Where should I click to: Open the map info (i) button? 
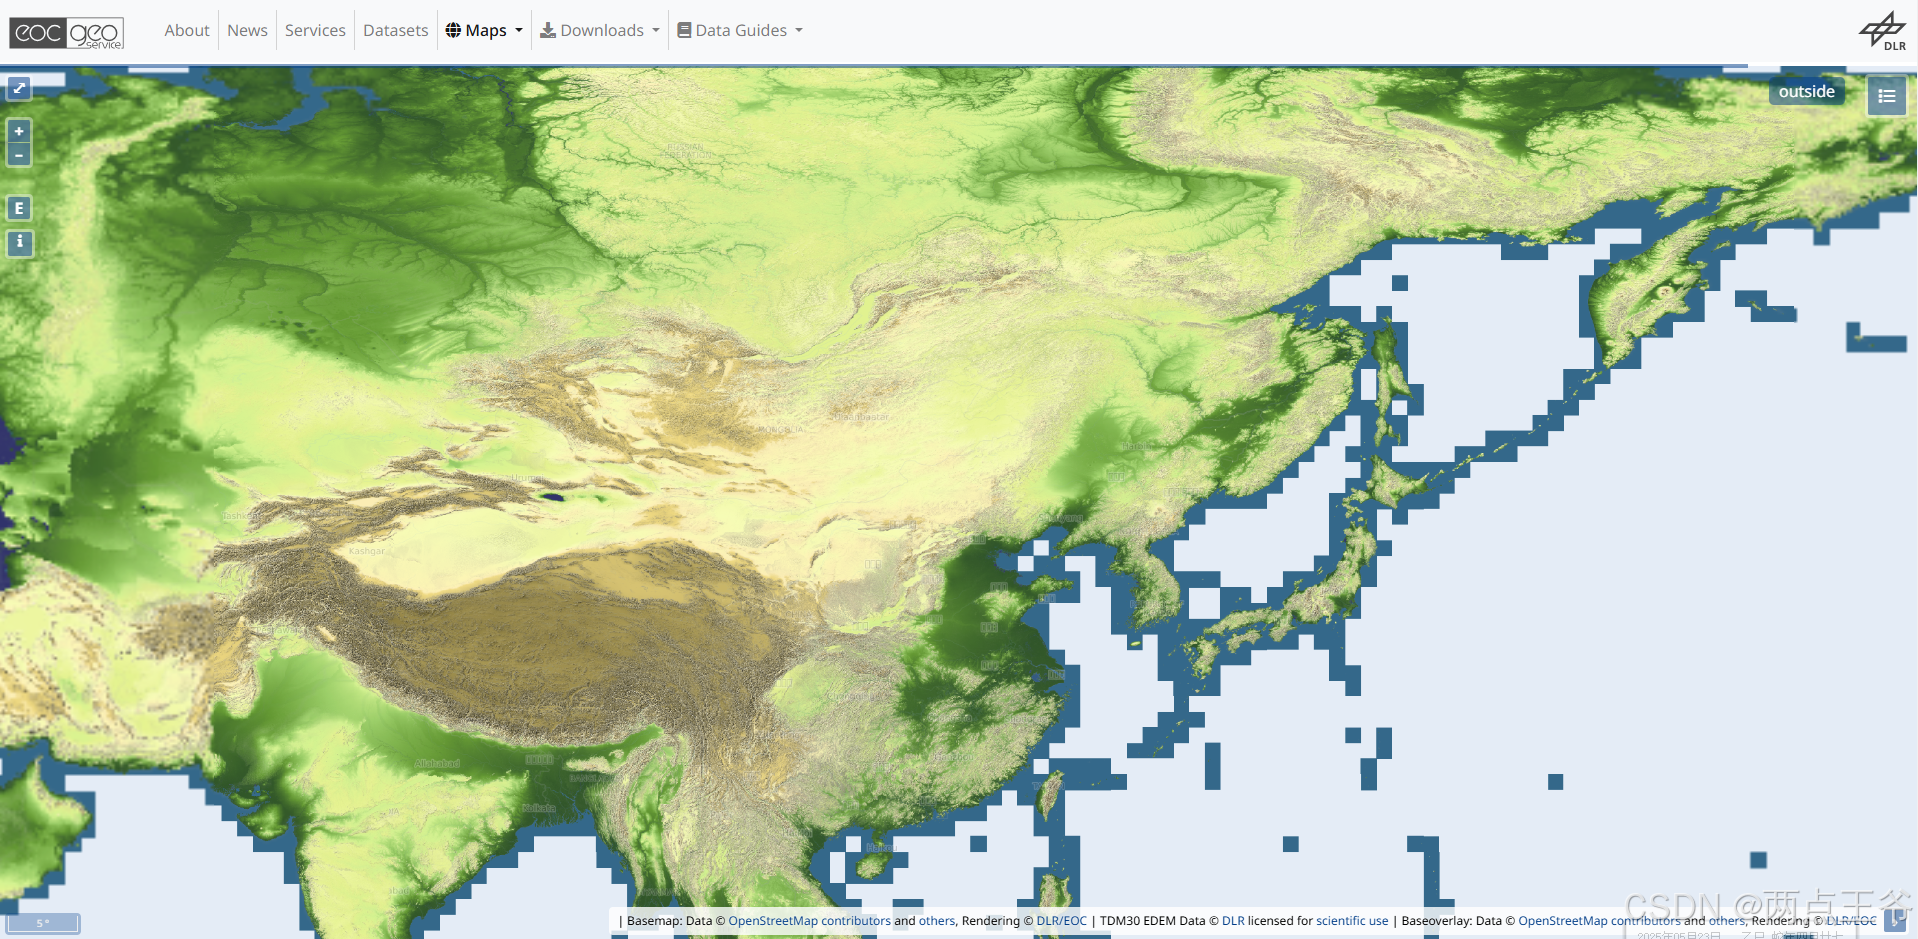pos(19,242)
